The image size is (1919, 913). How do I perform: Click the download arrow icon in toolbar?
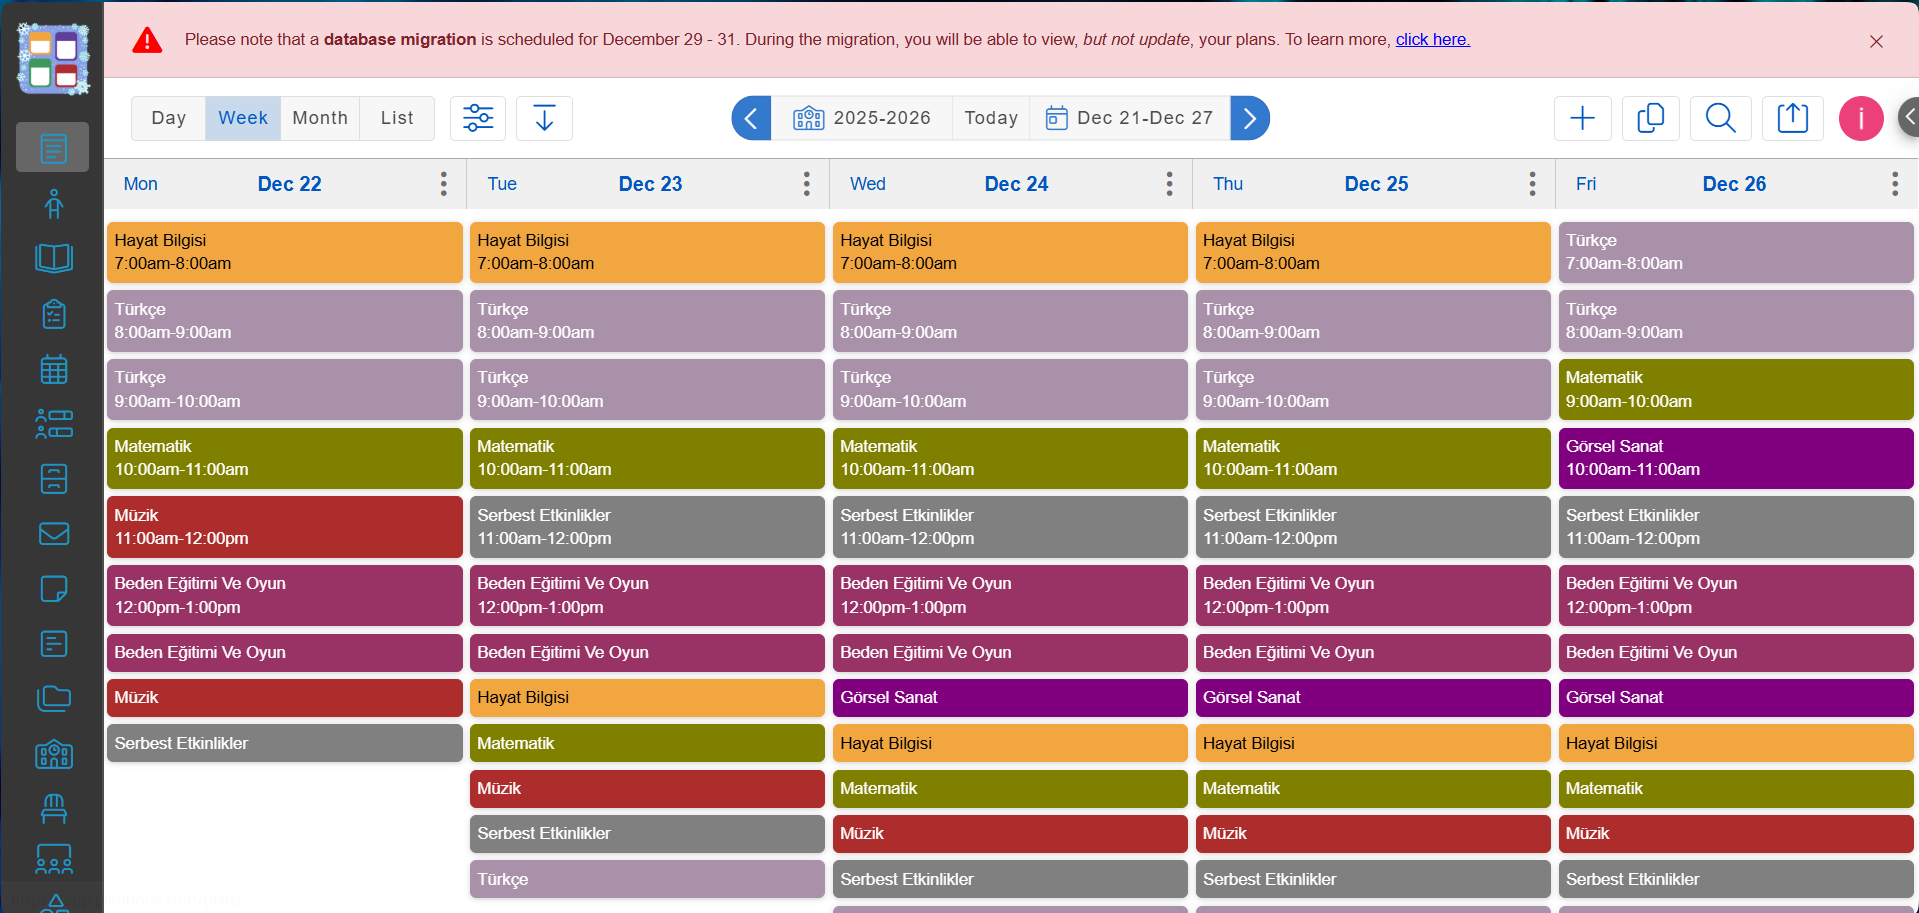point(544,118)
